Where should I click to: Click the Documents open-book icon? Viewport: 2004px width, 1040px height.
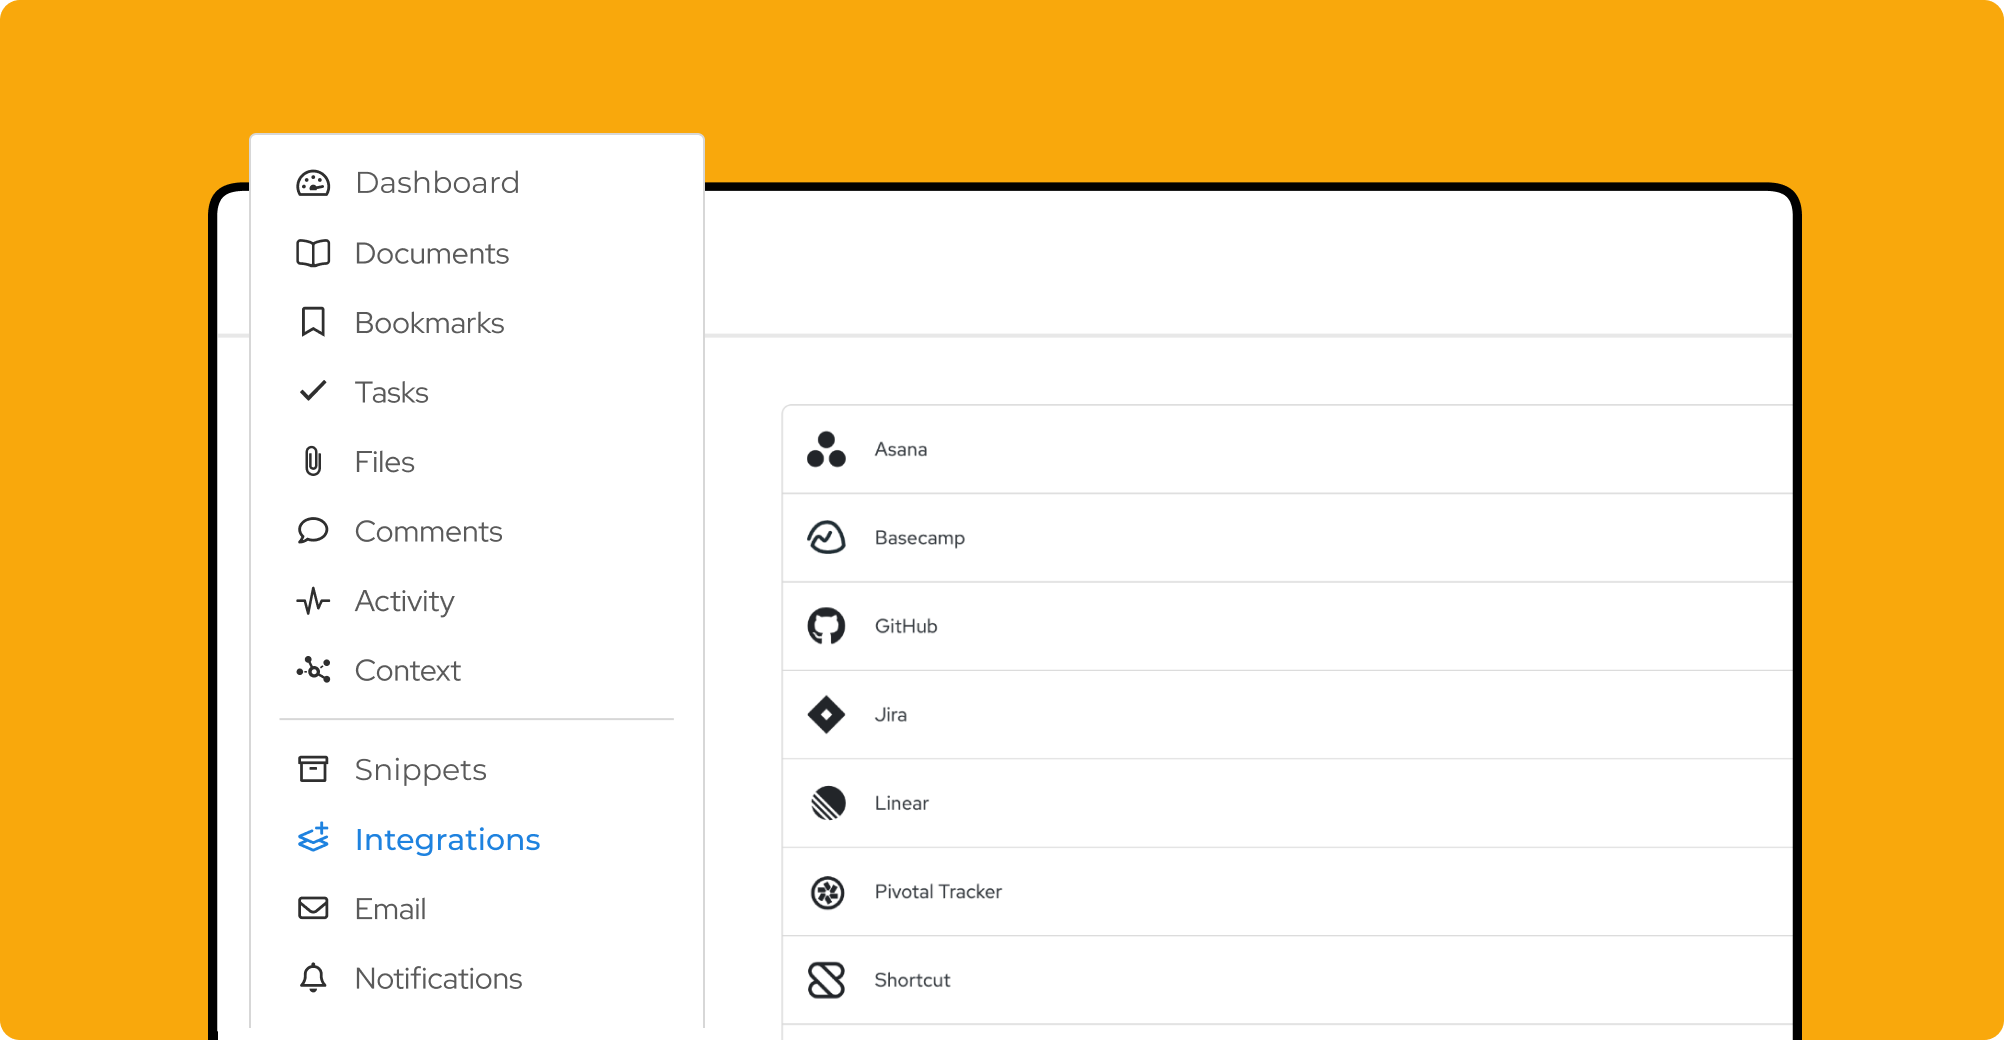point(313,253)
